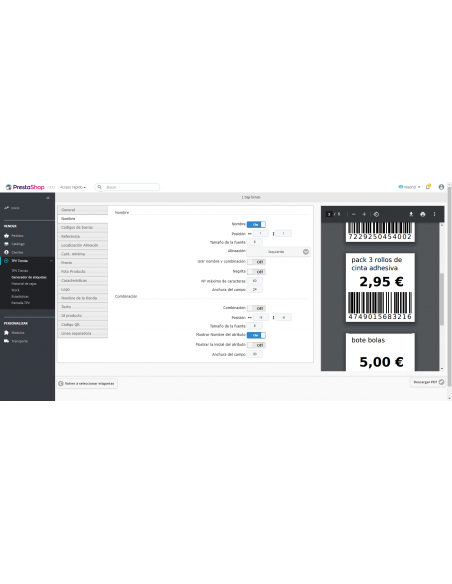The width and height of the screenshot is (452, 584).
Task: Select the Precio tab
Action: tap(82, 263)
